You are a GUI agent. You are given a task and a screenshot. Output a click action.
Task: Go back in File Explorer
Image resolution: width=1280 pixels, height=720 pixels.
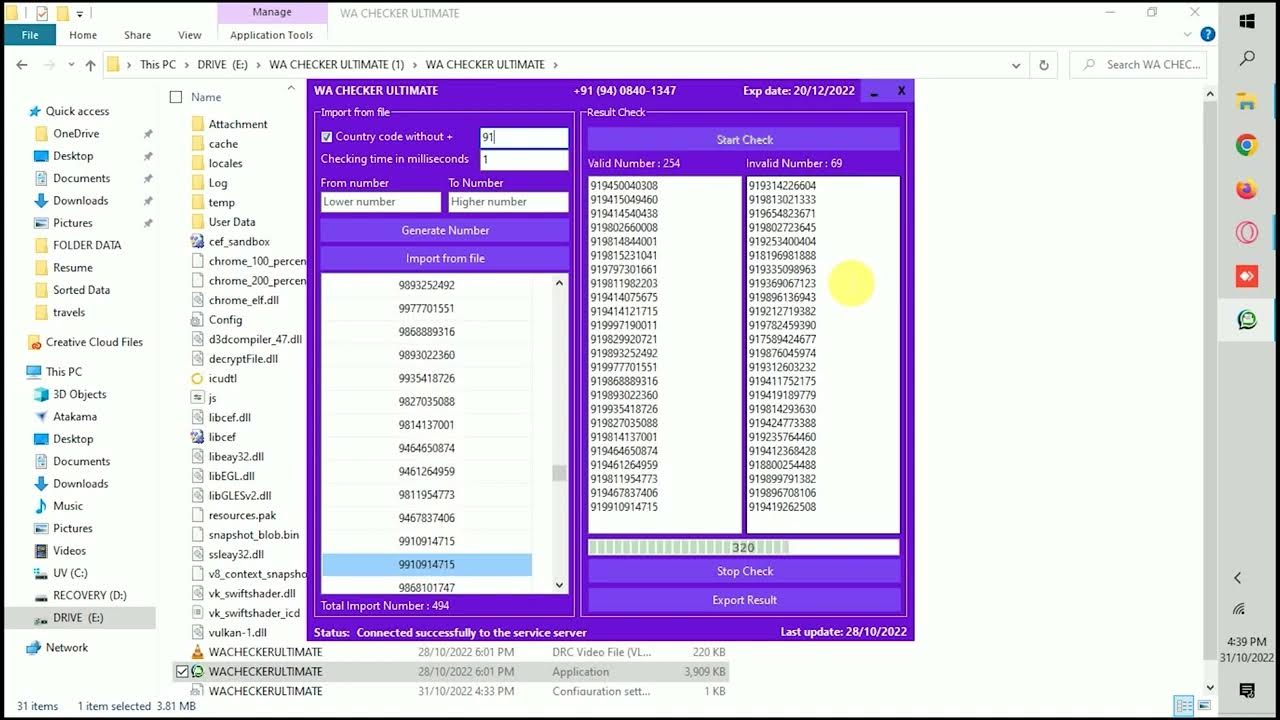click(22, 65)
